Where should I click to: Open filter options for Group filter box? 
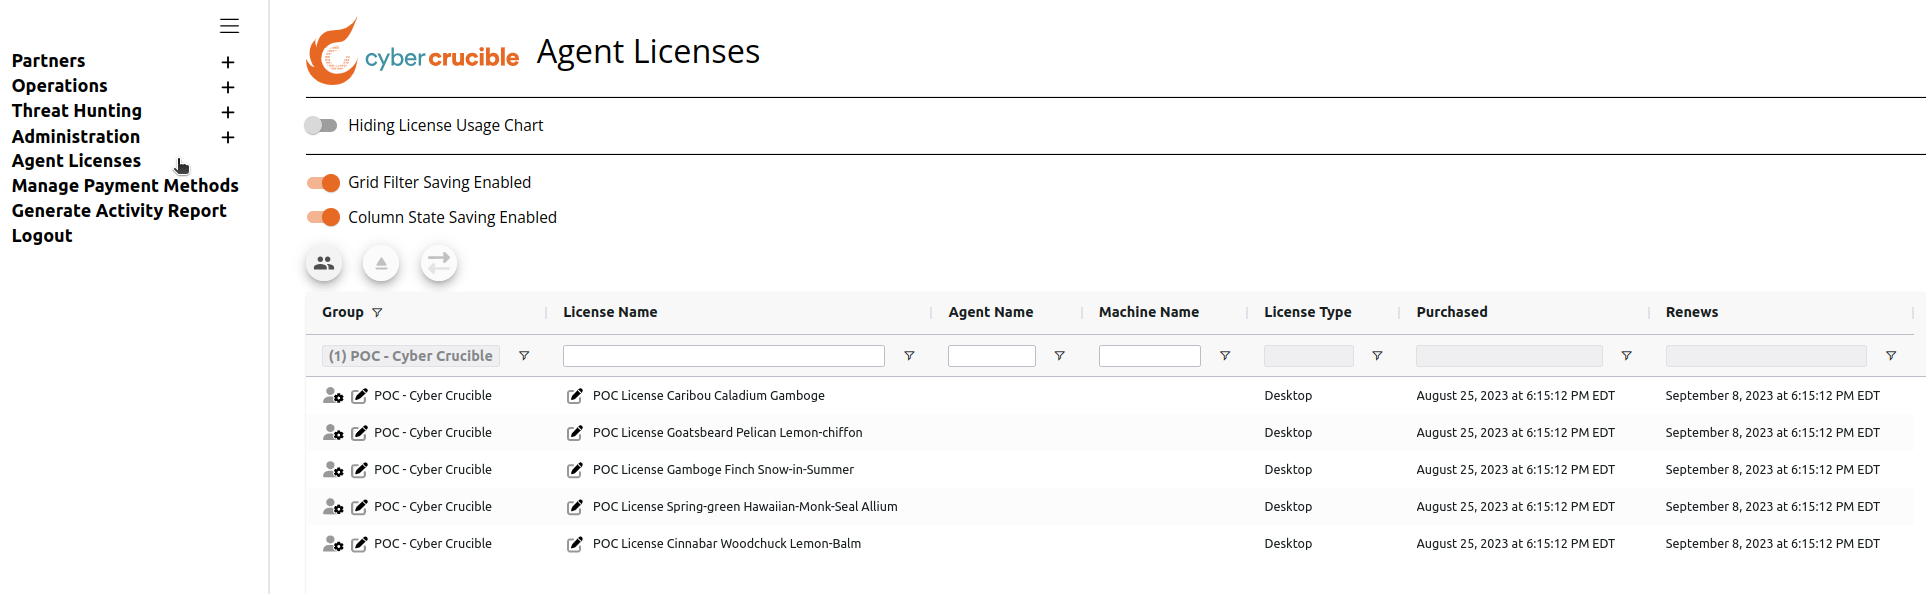[x=524, y=356]
